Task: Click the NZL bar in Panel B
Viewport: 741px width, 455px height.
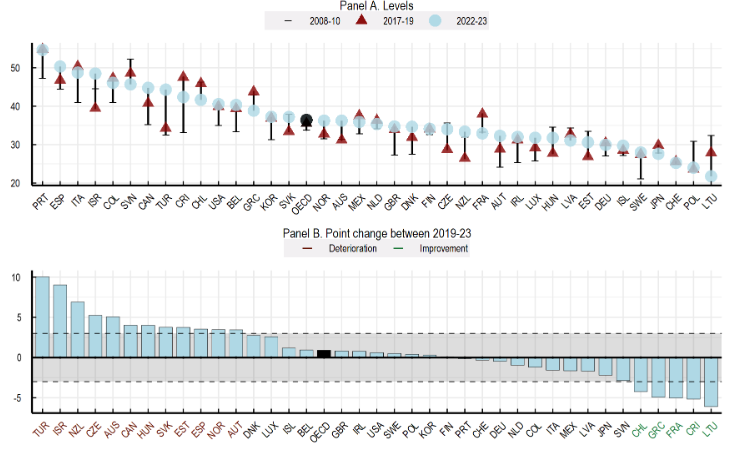Action: click(78, 329)
